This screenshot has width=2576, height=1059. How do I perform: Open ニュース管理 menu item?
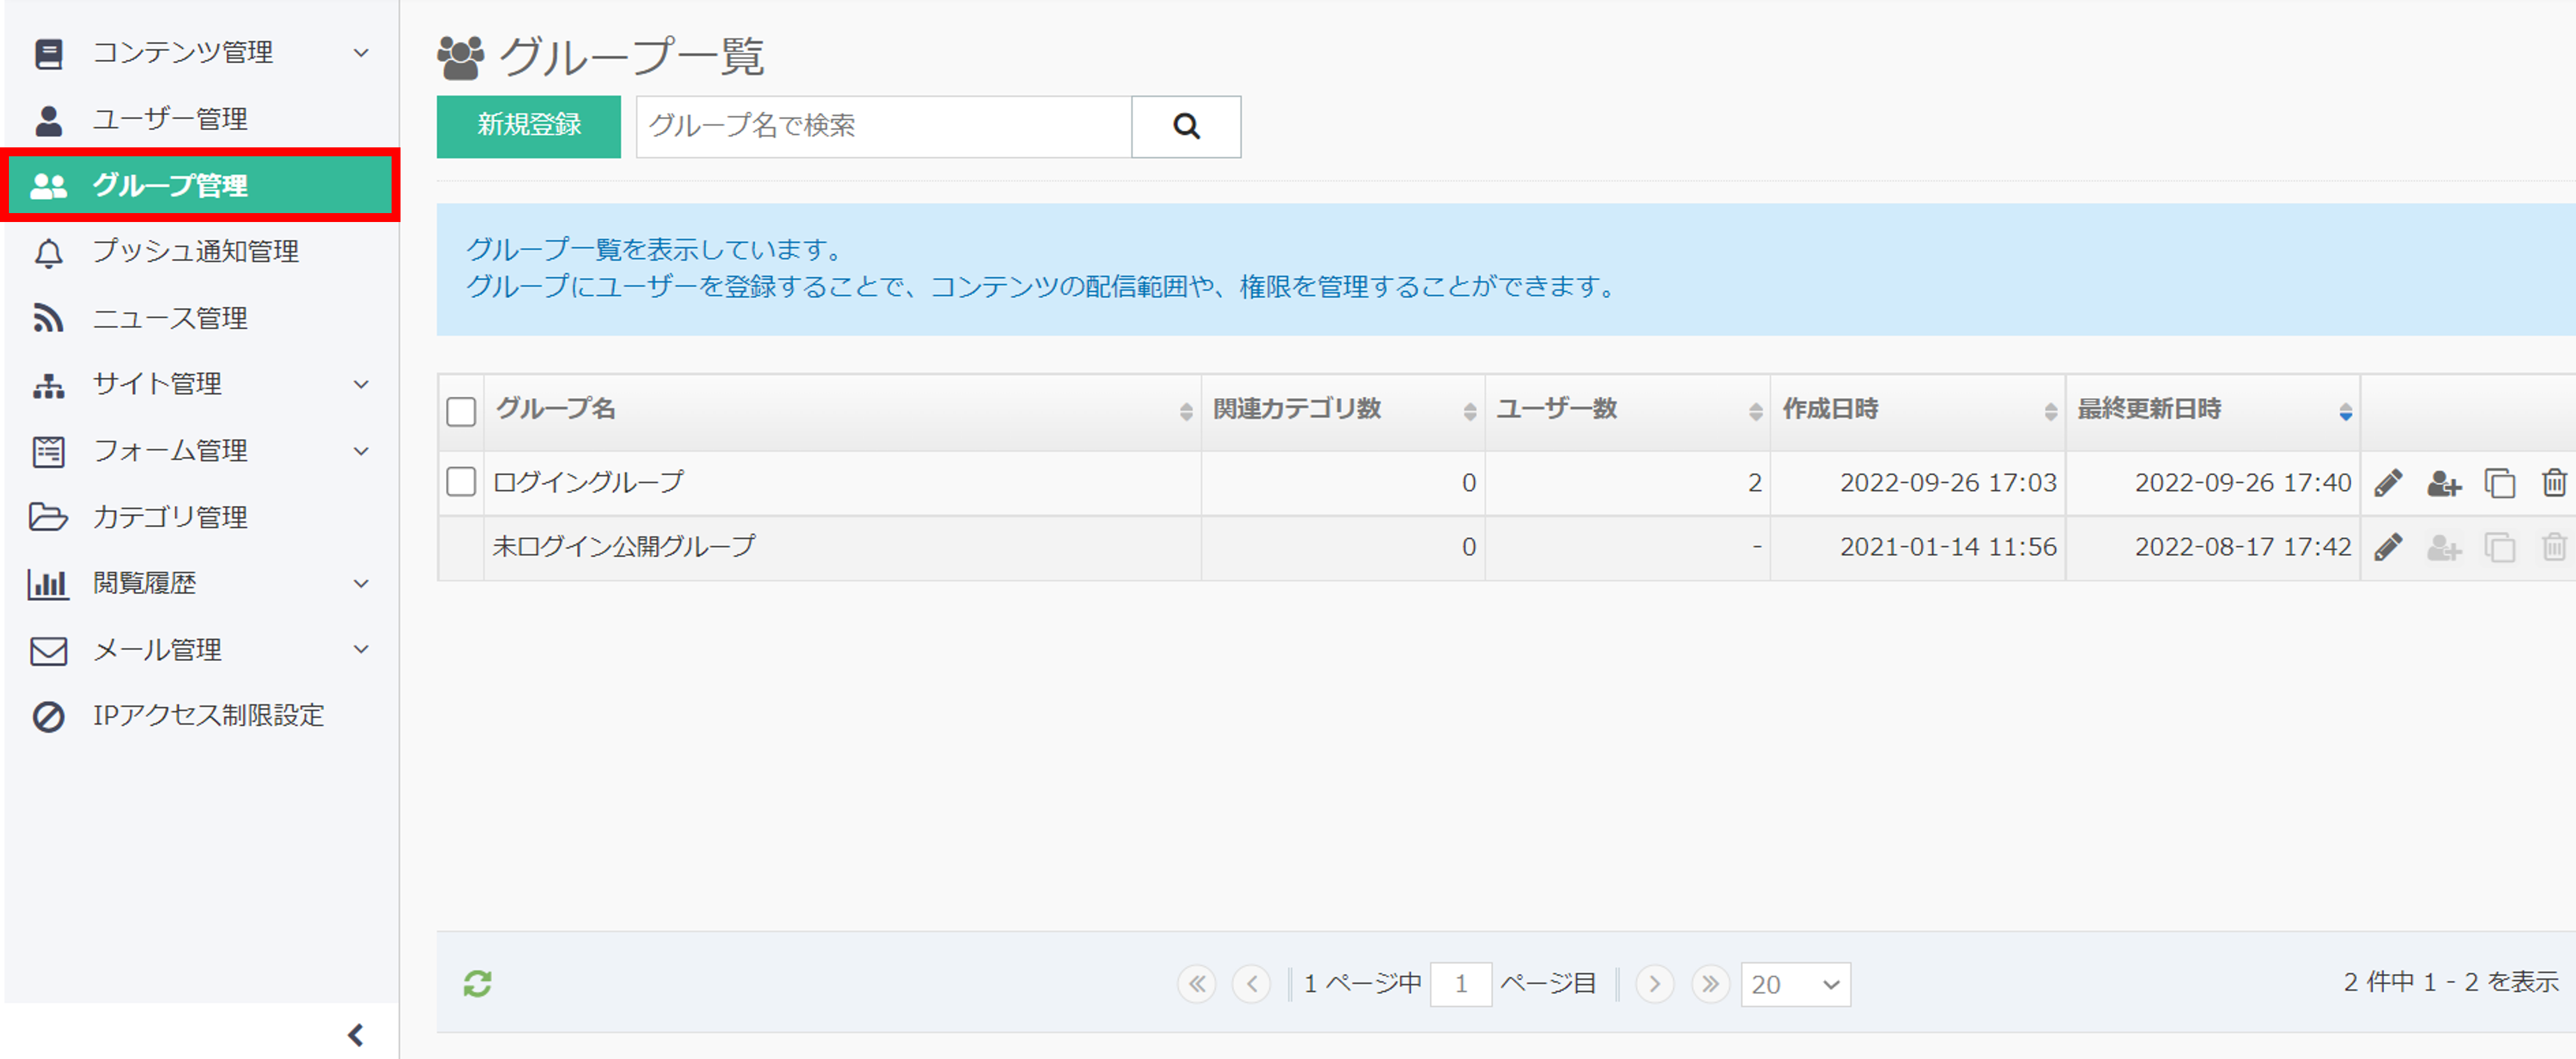point(200,319)
